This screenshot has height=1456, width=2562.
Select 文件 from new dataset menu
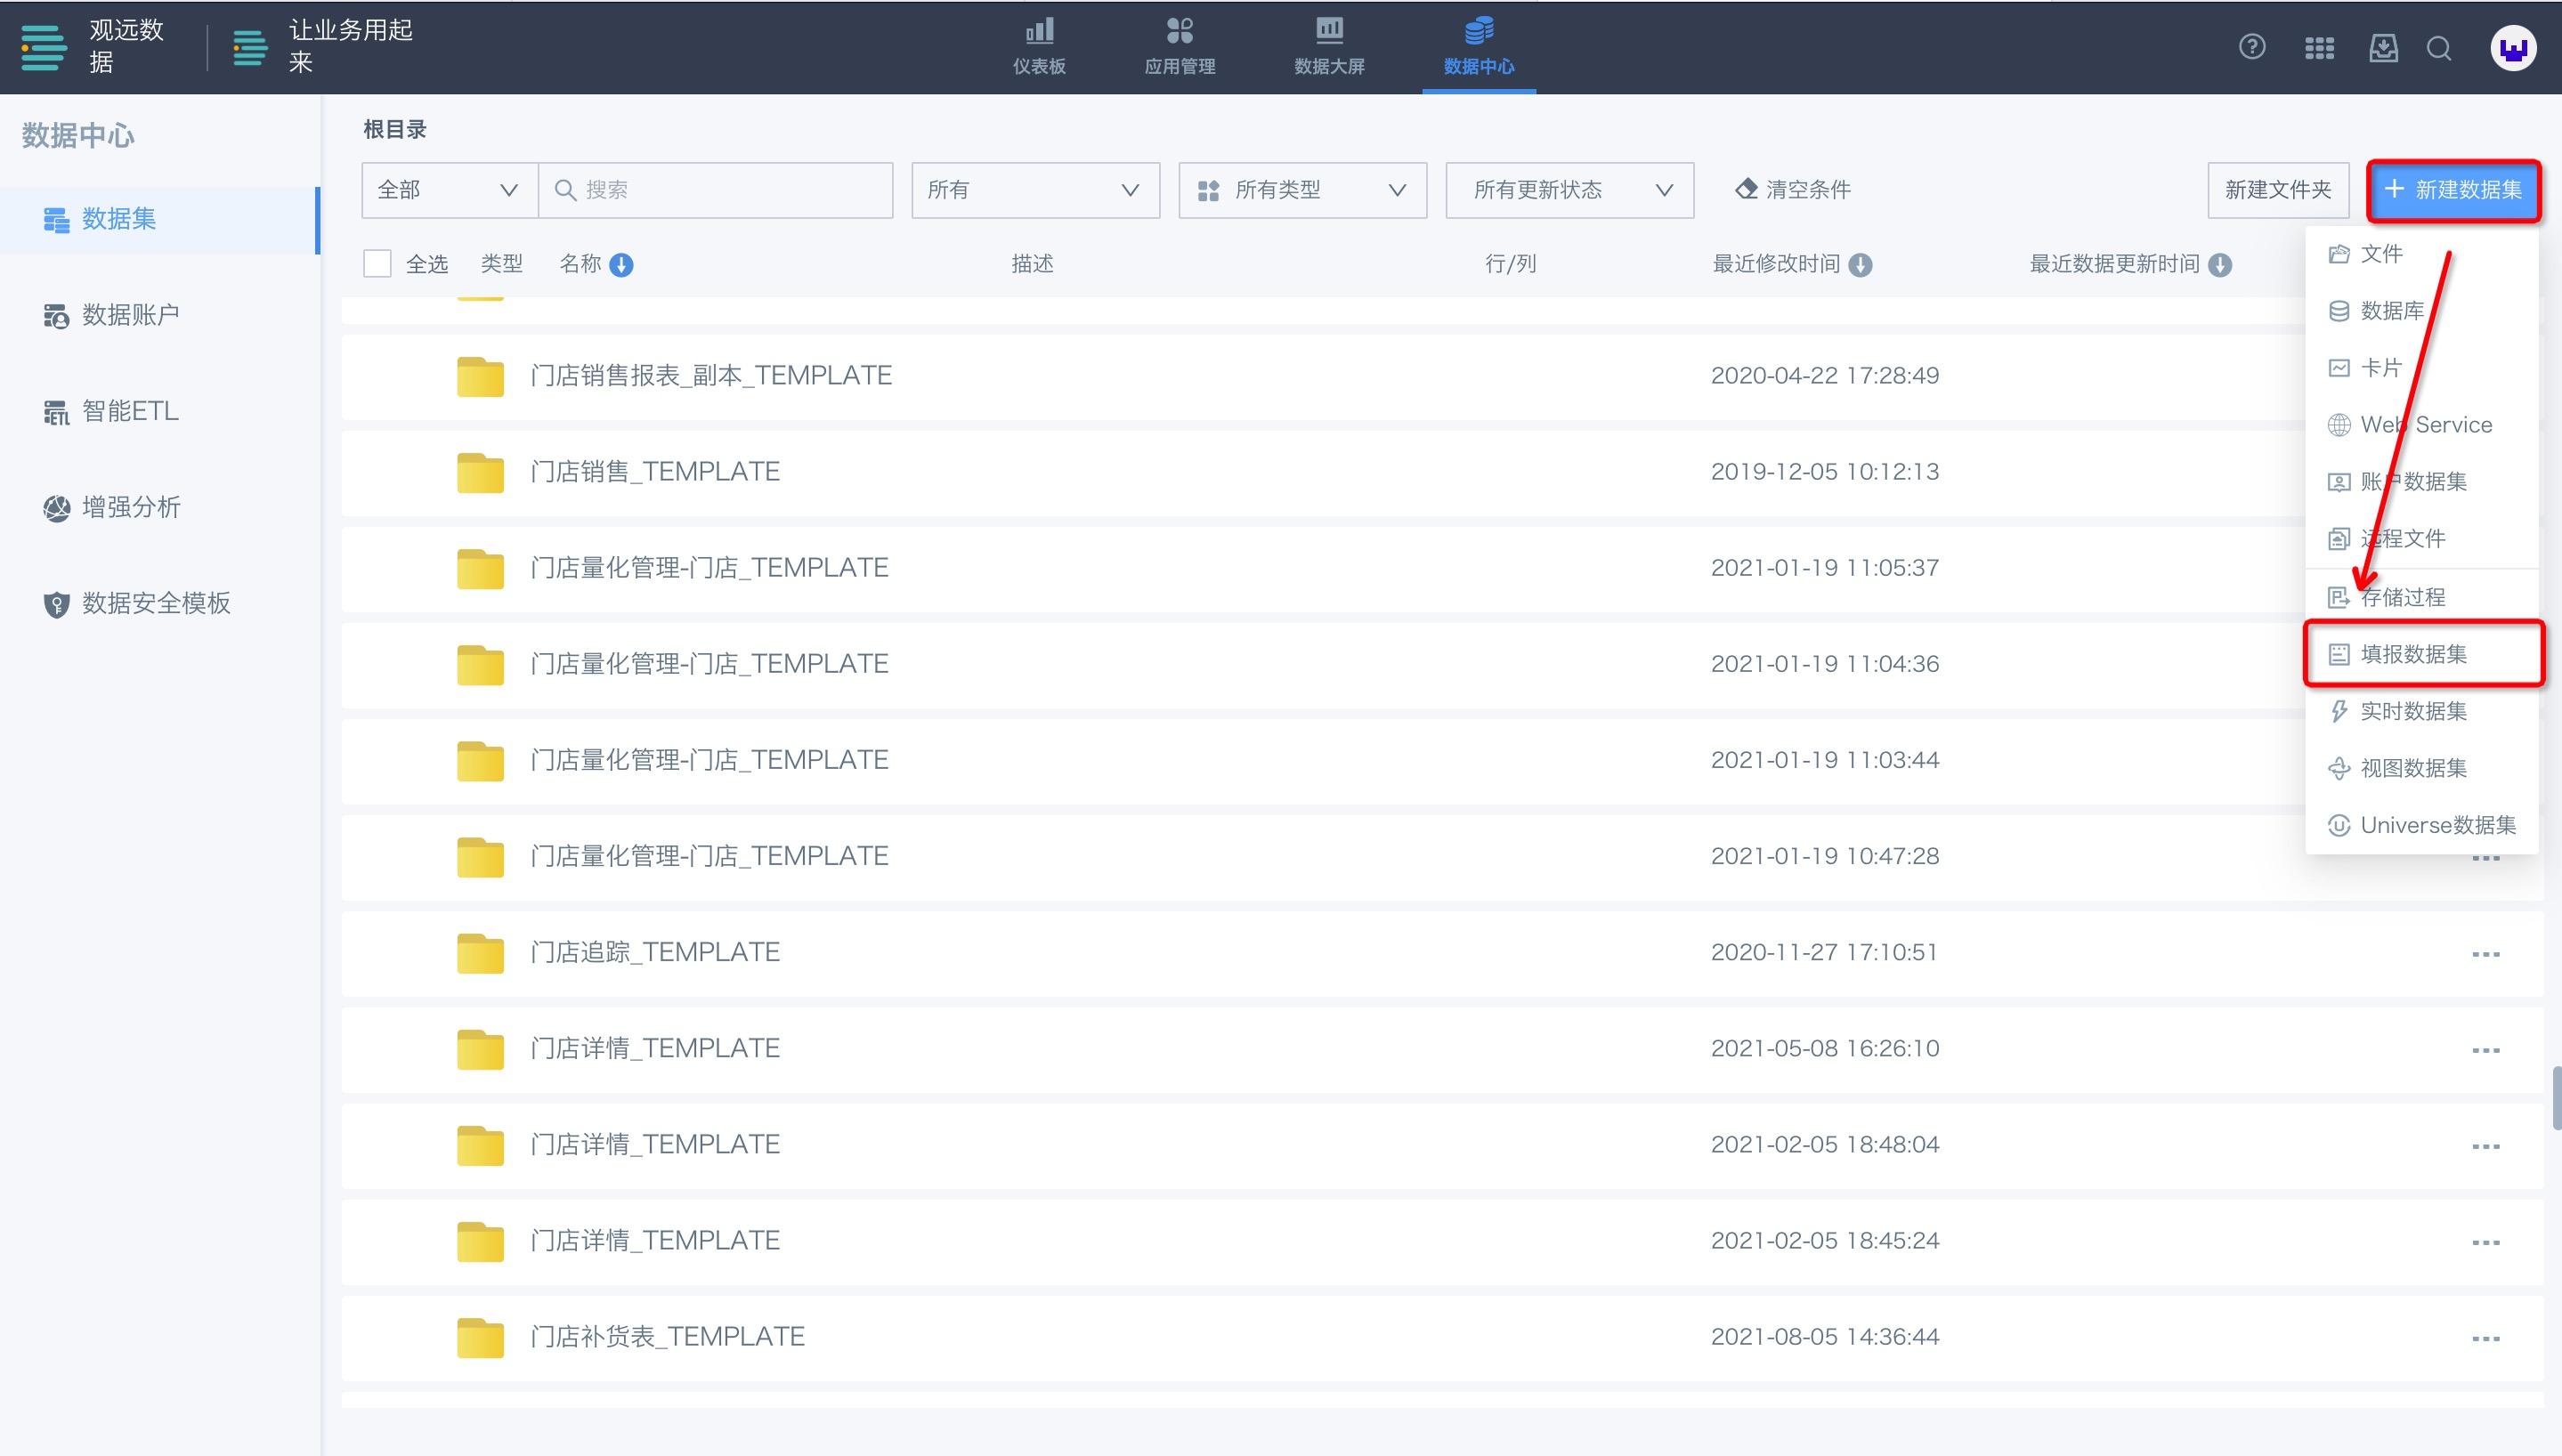coord(2421,254)
